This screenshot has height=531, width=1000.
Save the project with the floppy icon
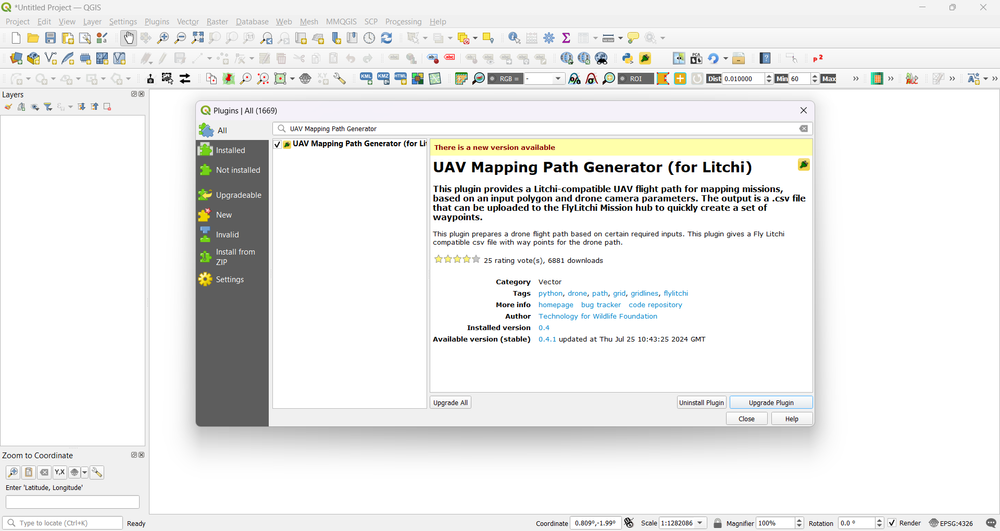point(50,38)
